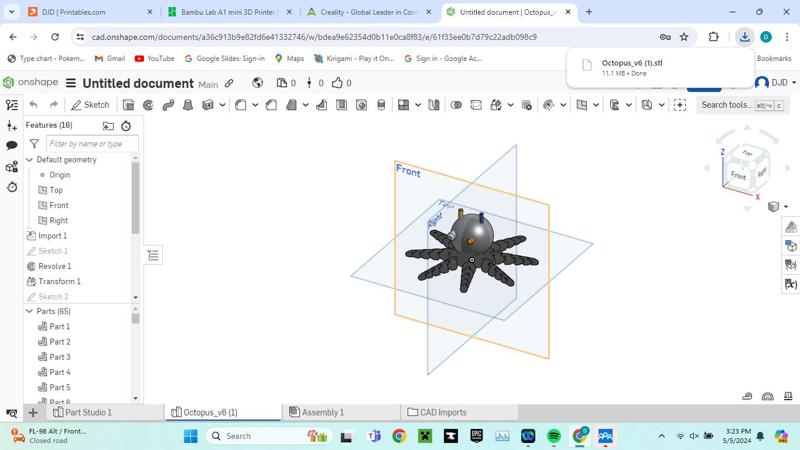
Task: Select the Plane tool
Action: coord(582,105)
